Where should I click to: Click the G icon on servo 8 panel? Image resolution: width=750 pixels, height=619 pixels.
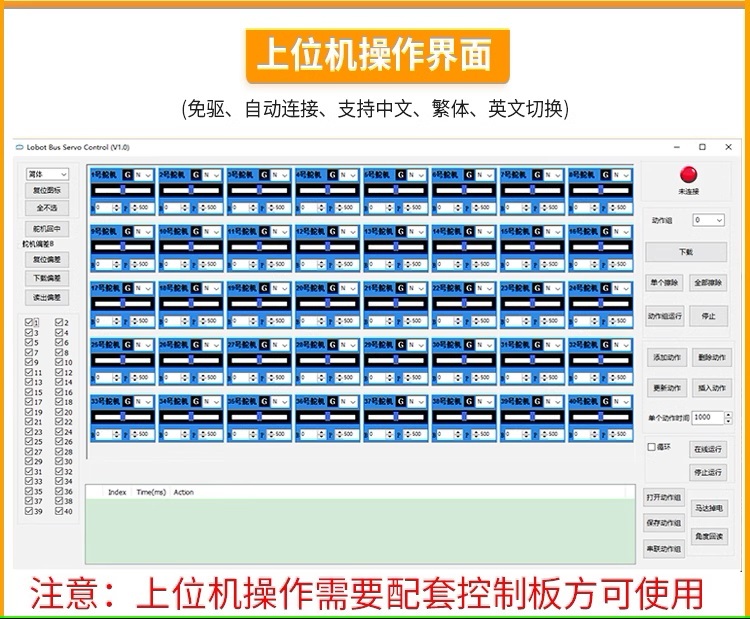606,174
